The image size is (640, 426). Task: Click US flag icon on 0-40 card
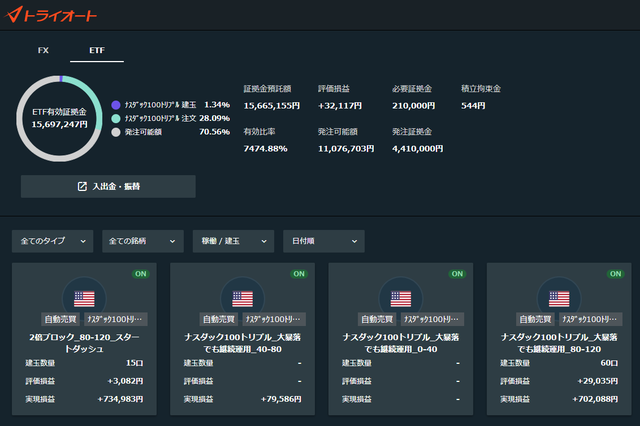coord(401,299)
